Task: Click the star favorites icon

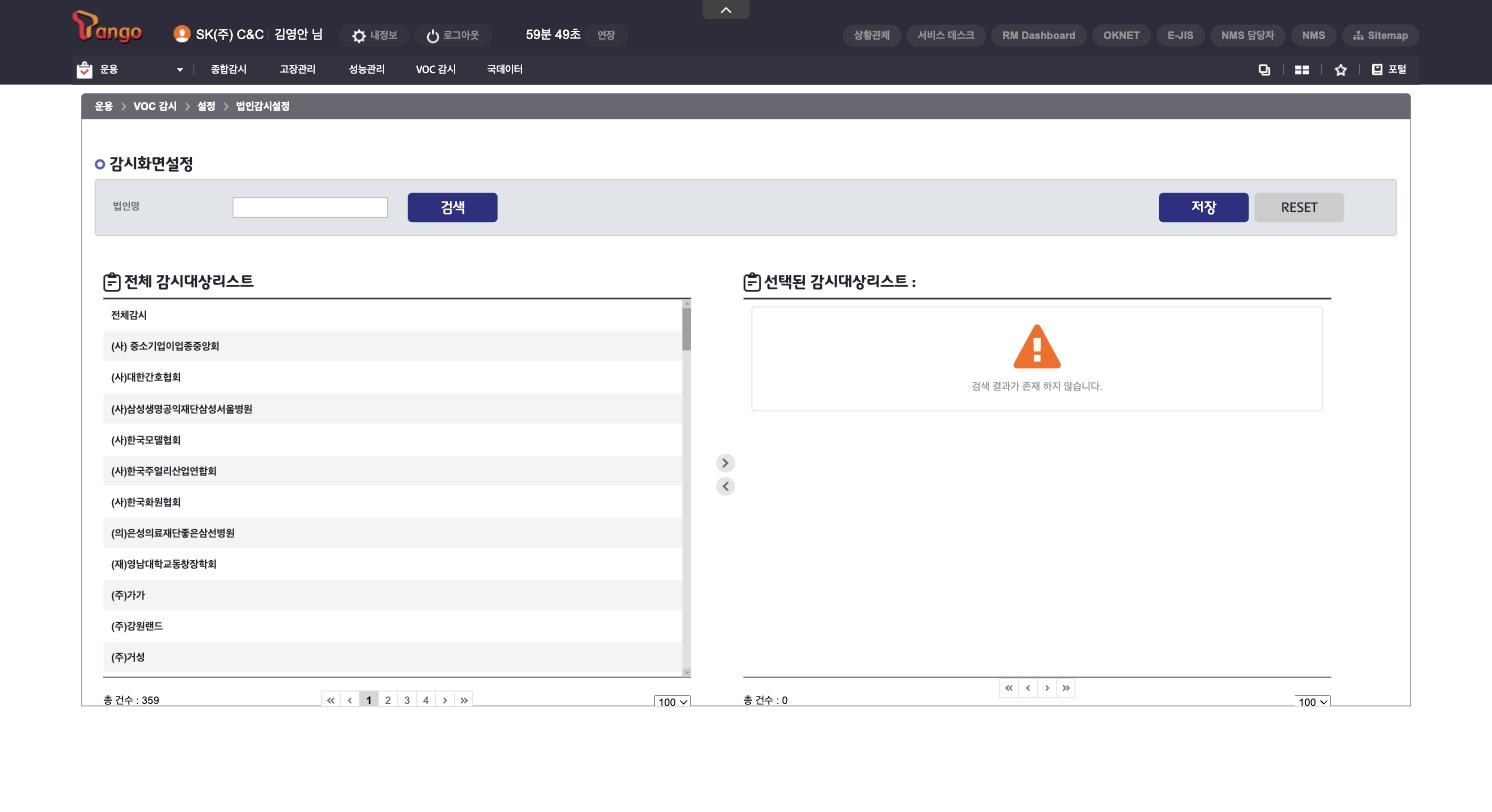Action: tap(1340, 70)
